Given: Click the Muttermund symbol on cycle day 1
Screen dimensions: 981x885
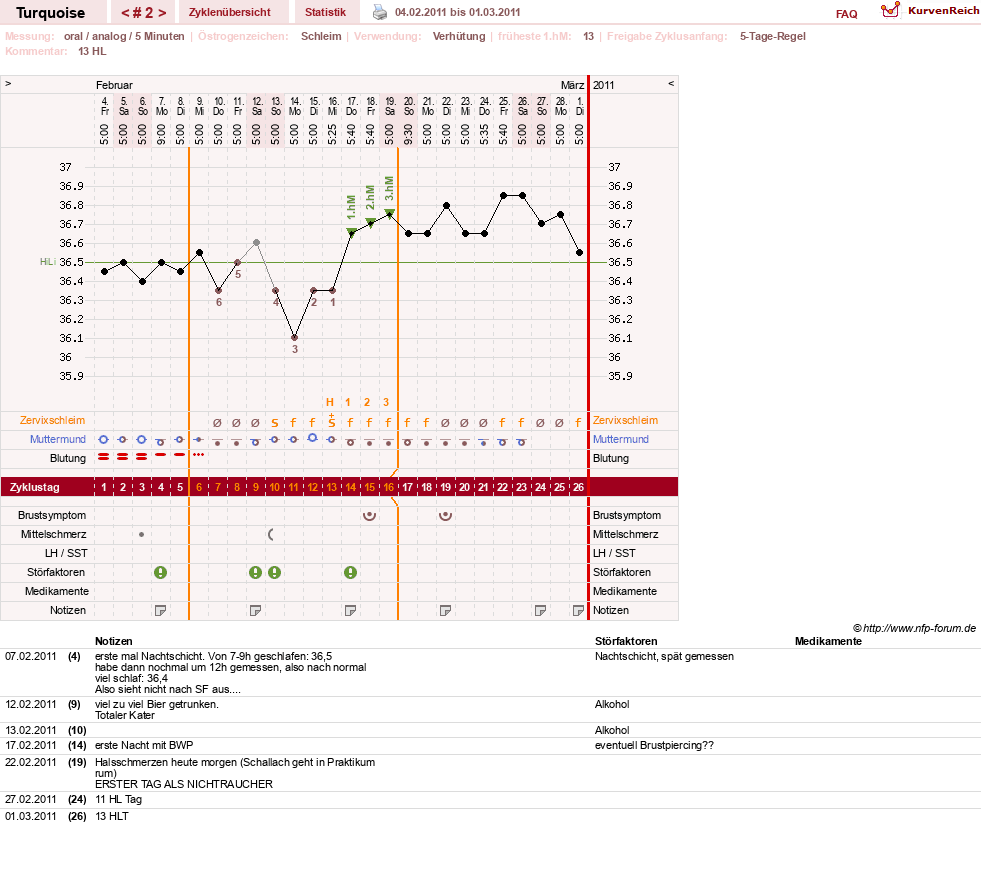Looking at the screenshot, I should tap(104, 440).
